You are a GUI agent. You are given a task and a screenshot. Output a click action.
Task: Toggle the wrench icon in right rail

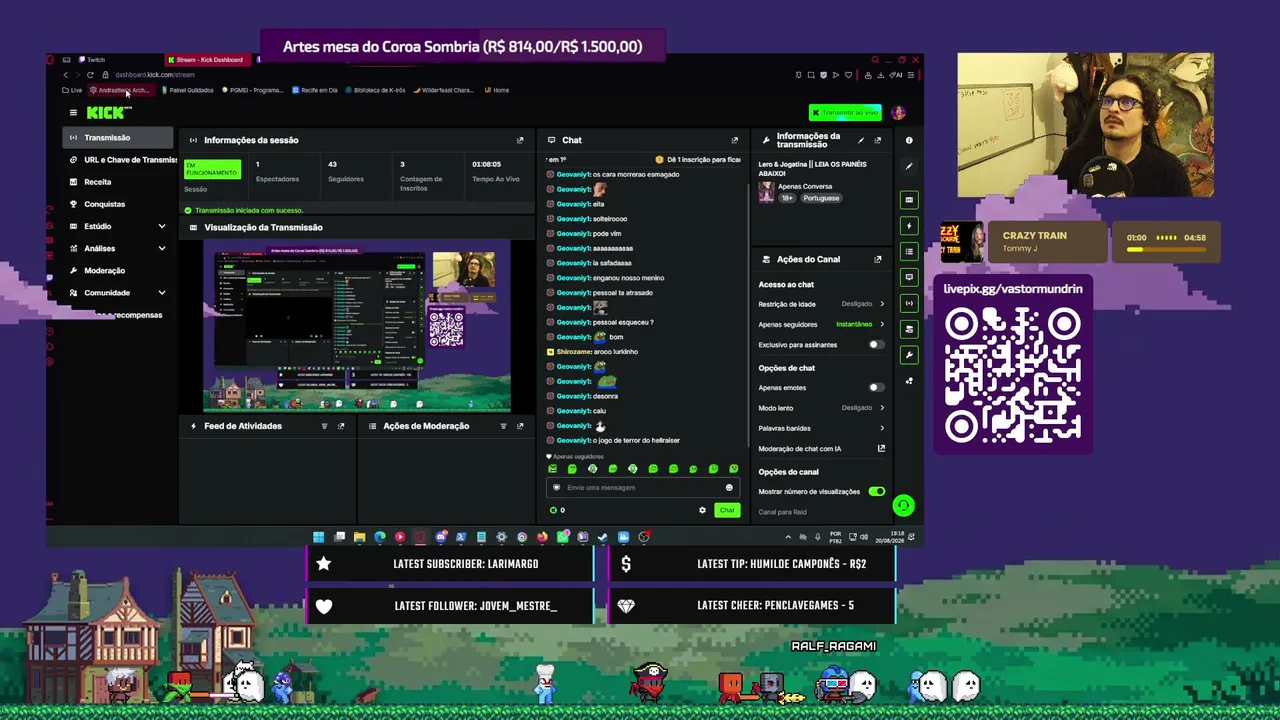(x=909, y=355)
